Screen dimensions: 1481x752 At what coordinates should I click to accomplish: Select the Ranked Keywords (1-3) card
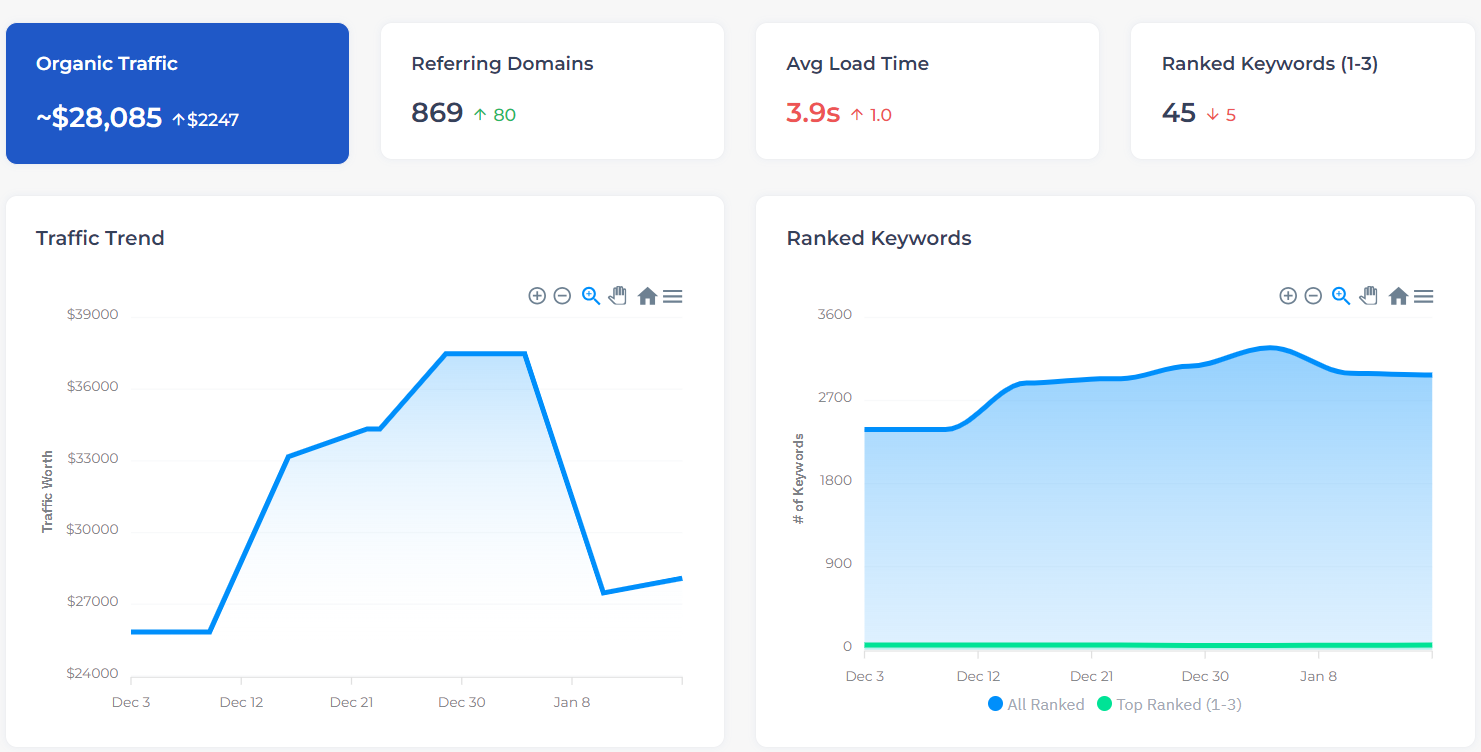click(x=1302, y=91)
